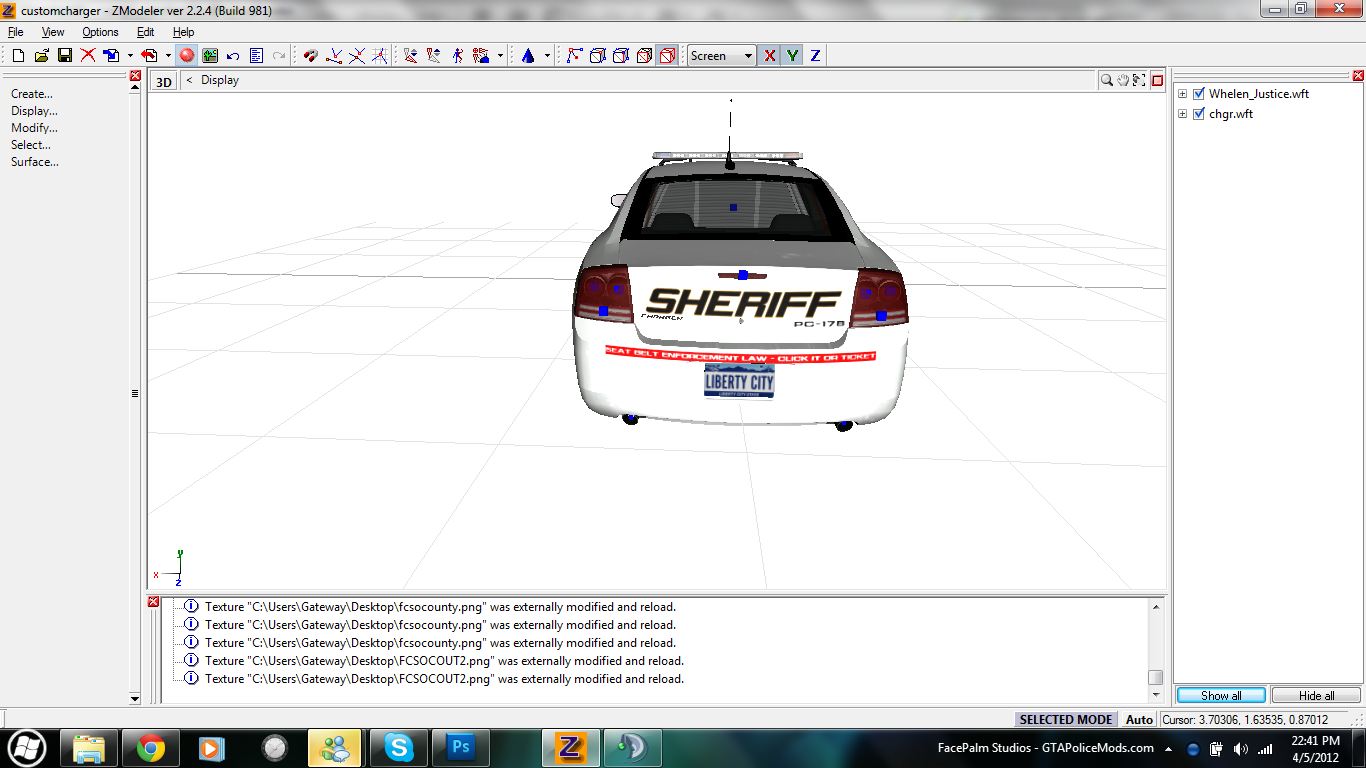Click the Undo arrow icon
This screenshot has height=768, width=1366.
233,56
